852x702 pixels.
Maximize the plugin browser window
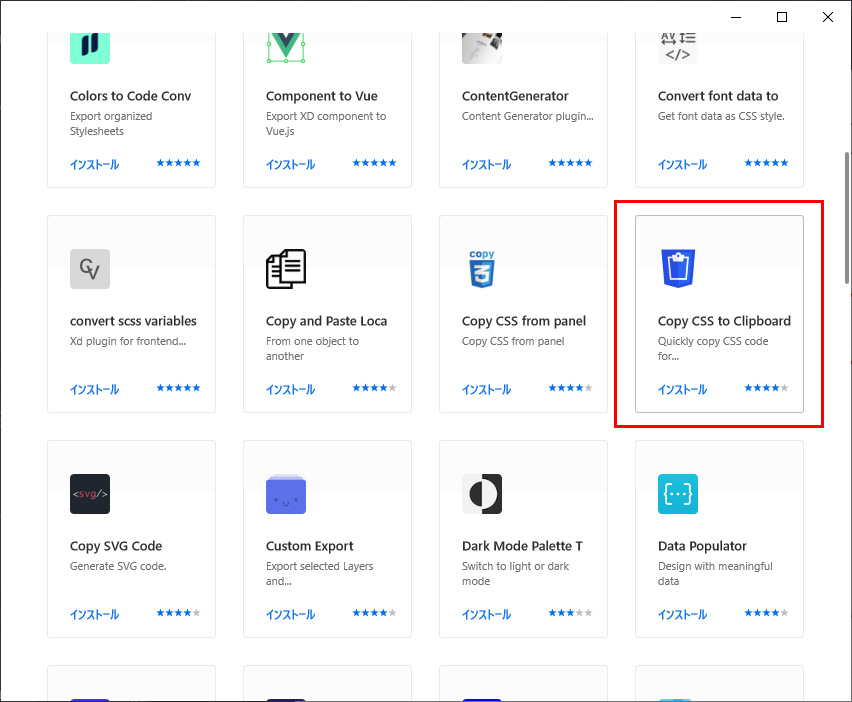782,17
